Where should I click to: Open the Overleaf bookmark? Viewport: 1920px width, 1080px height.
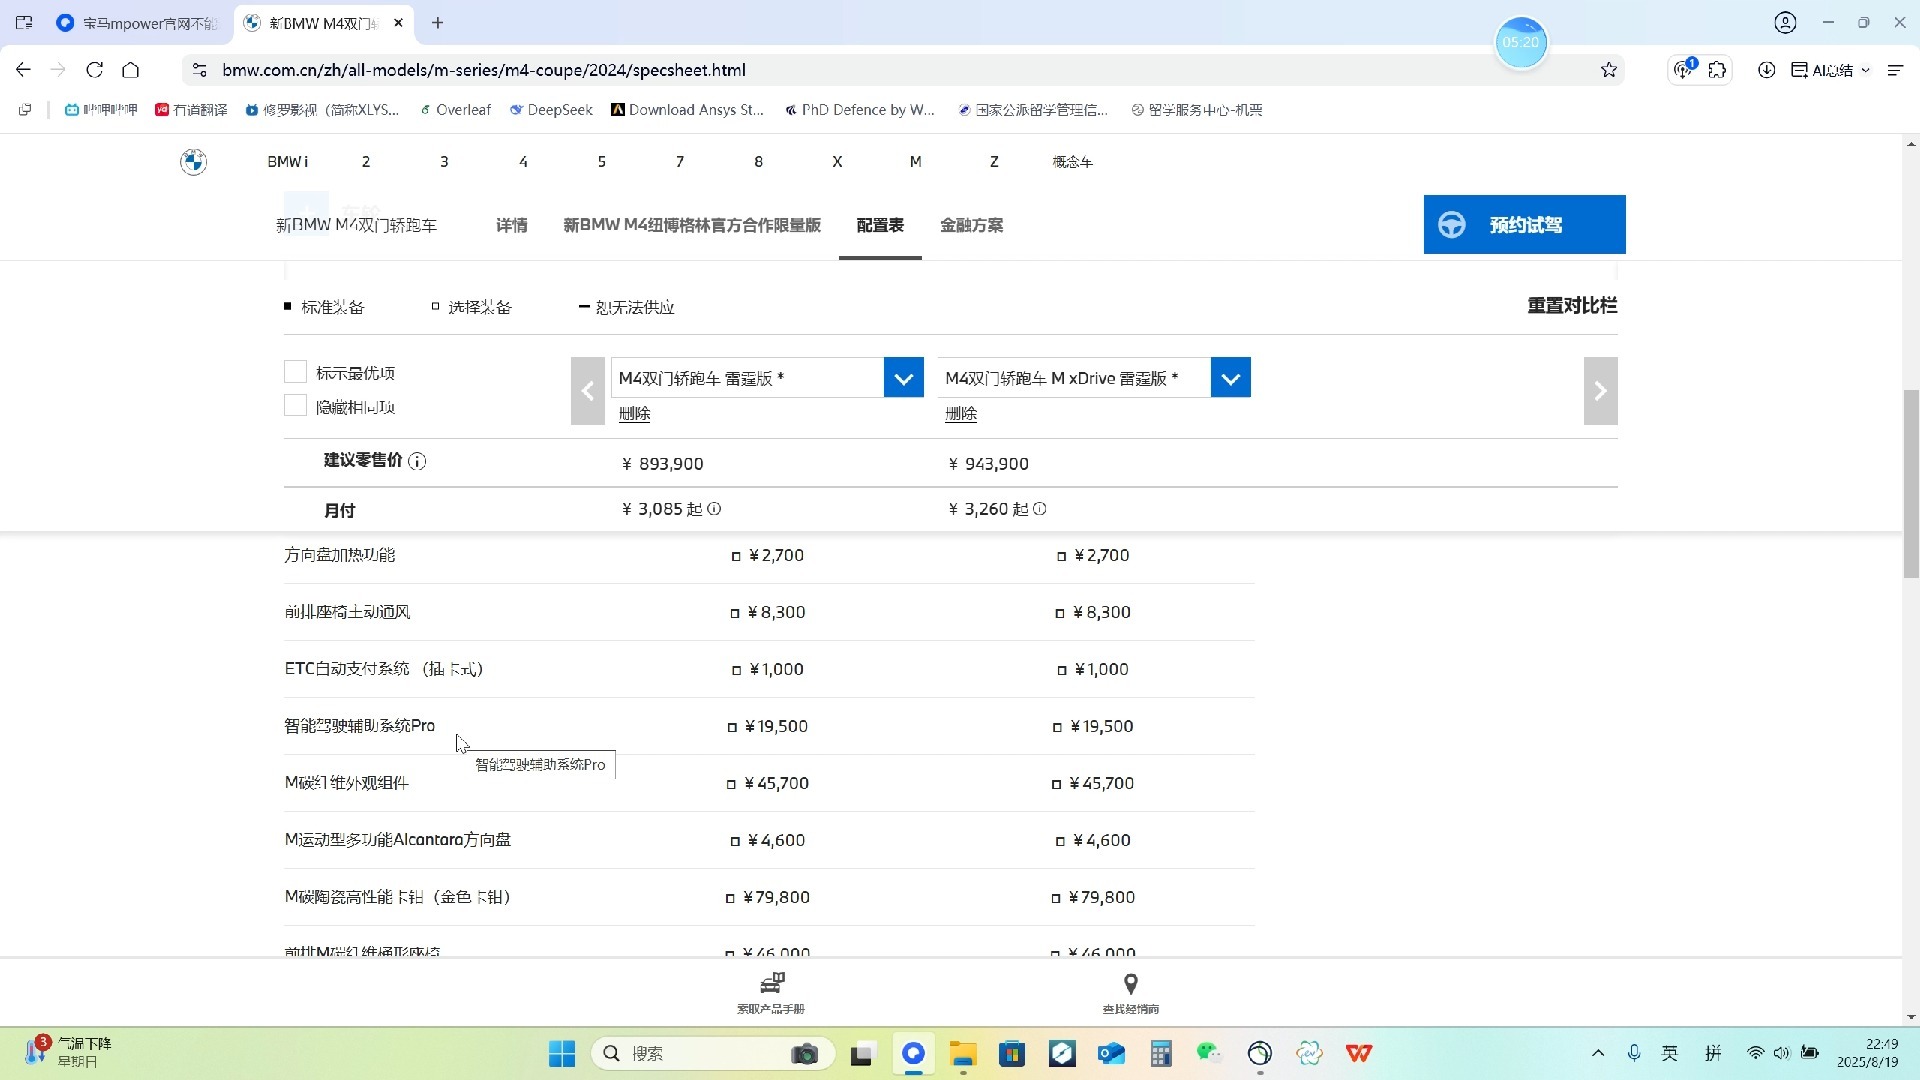pos(455,110)
